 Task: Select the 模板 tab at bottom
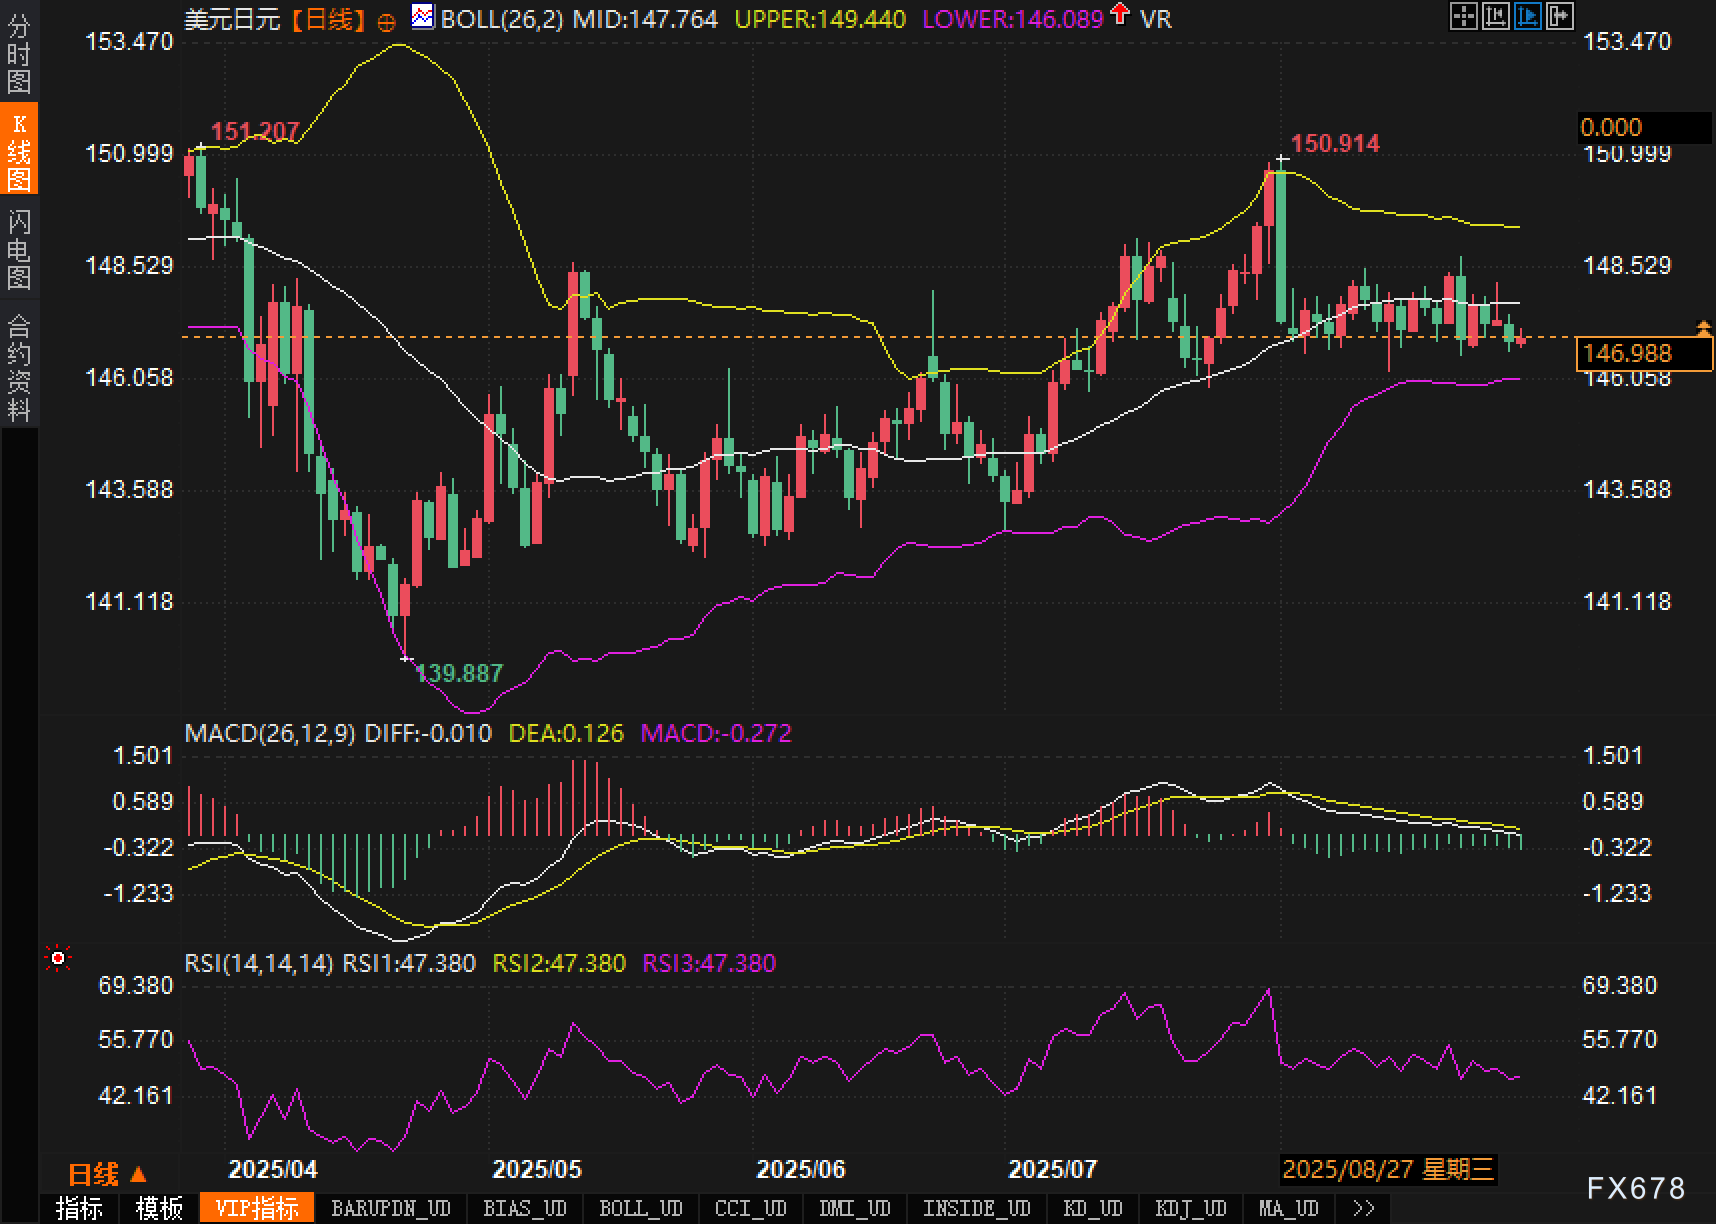(x=159, y=1208)
